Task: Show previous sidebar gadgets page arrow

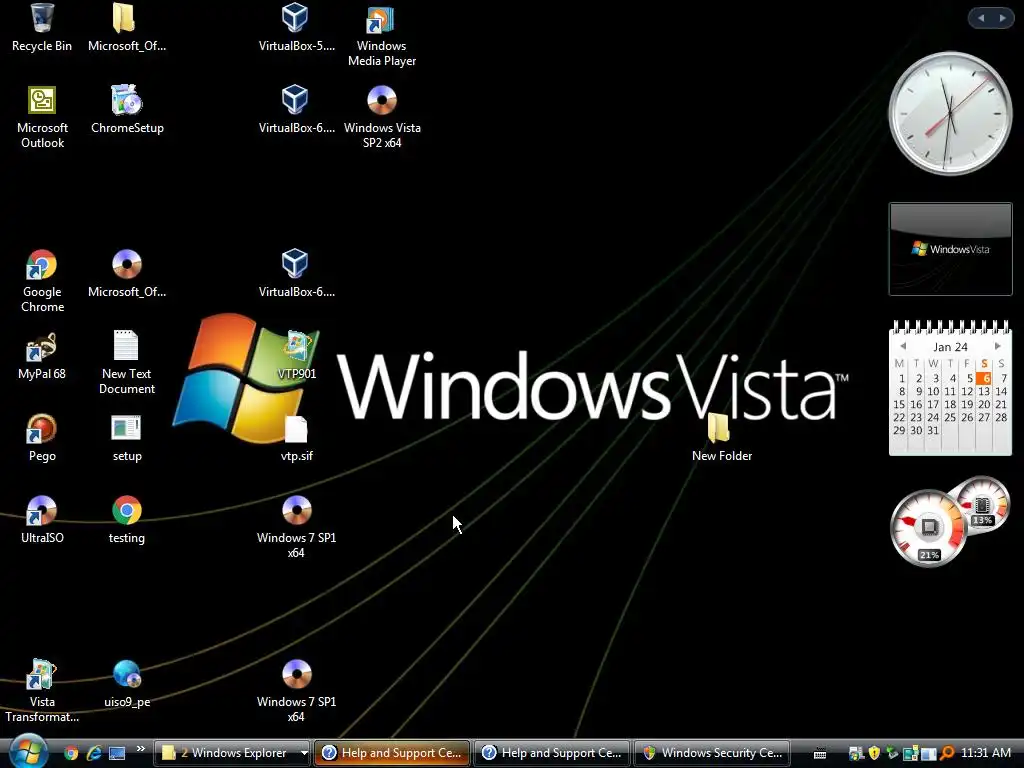Action: (981, 18)
